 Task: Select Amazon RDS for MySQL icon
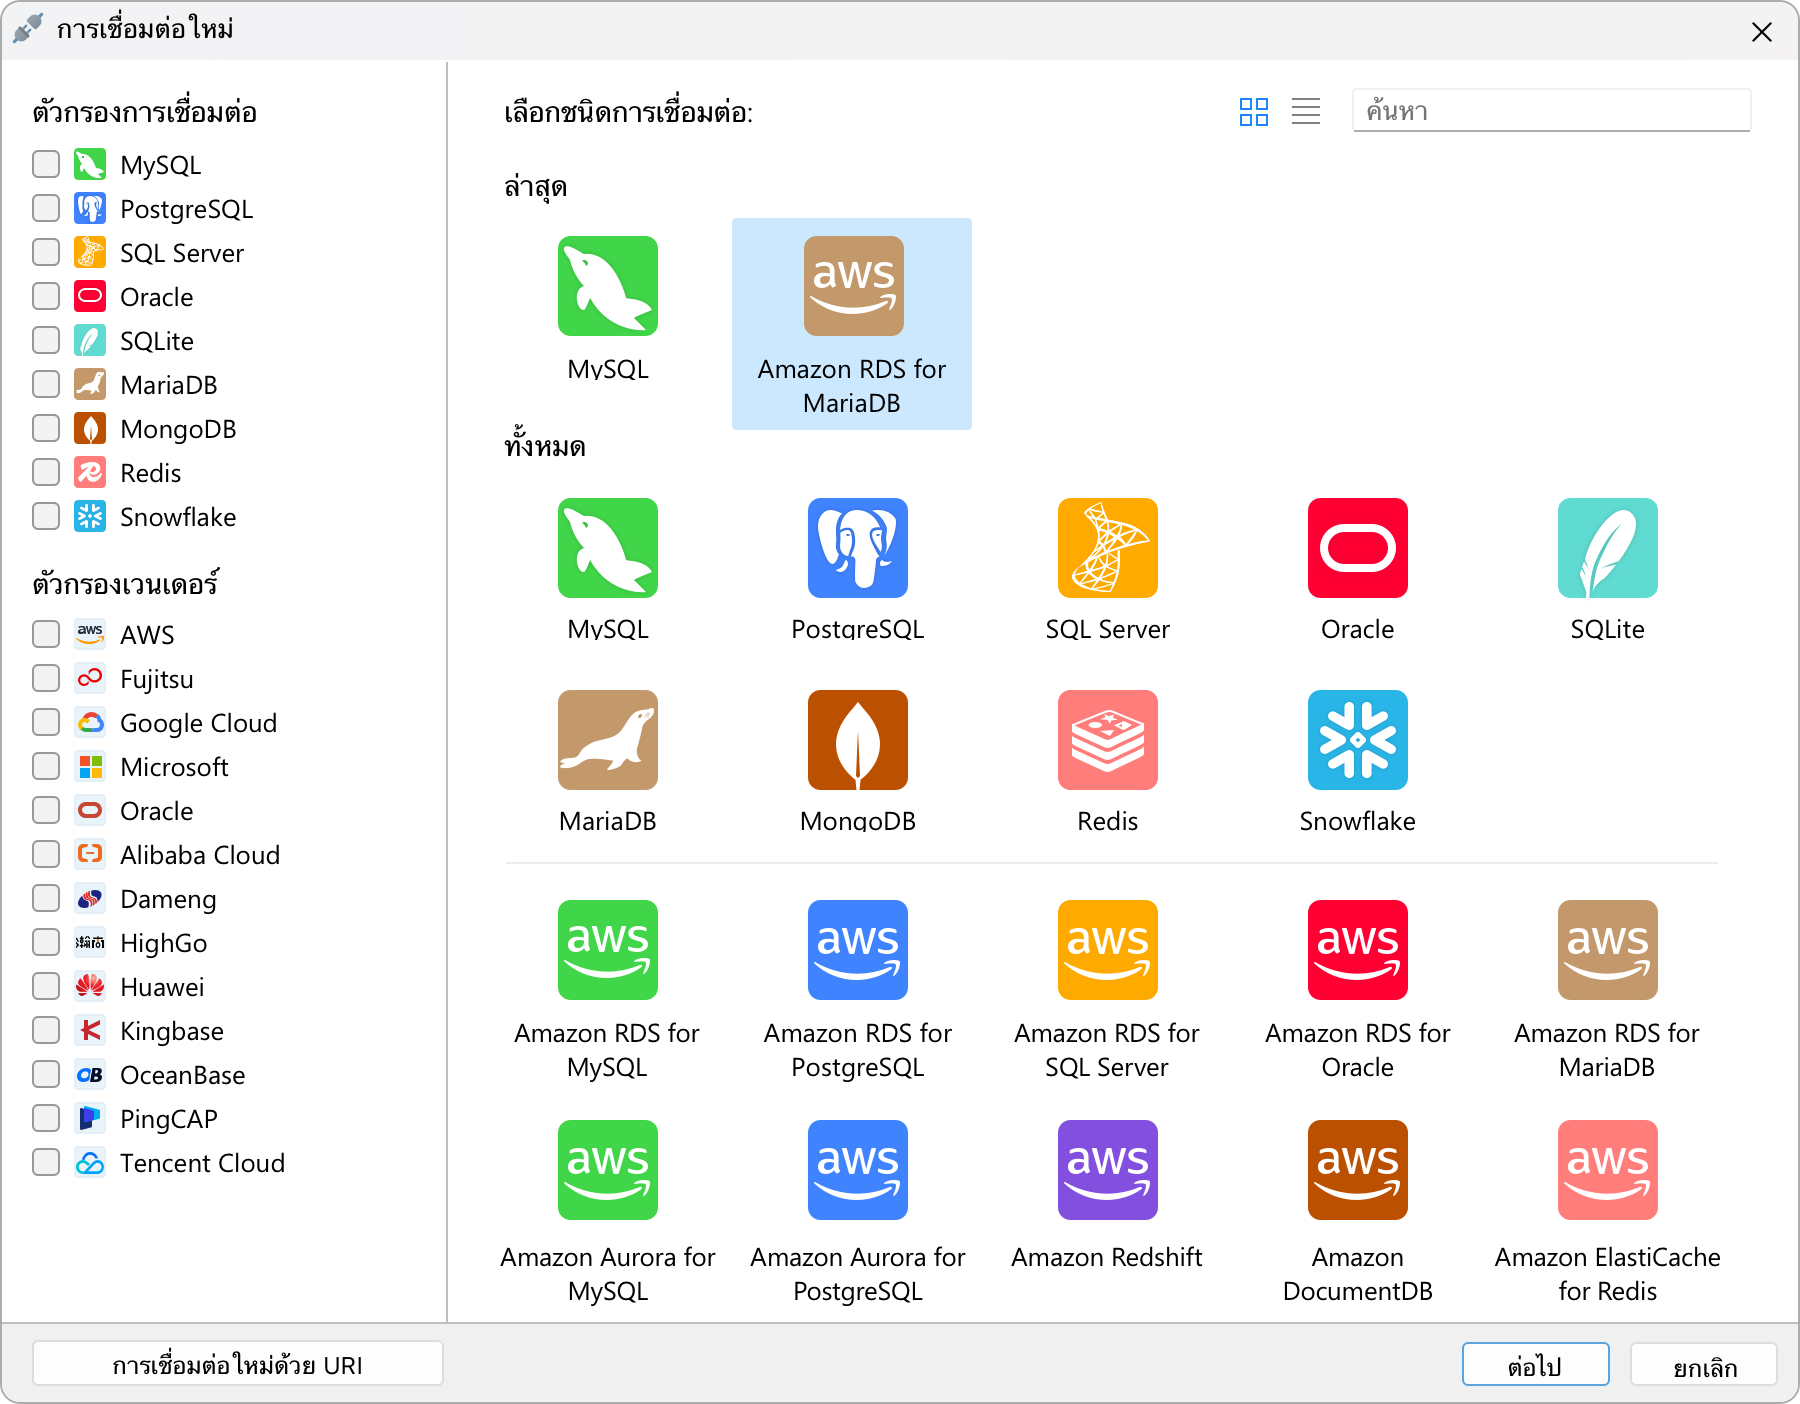pyautogui.click(x=608, y=950)
